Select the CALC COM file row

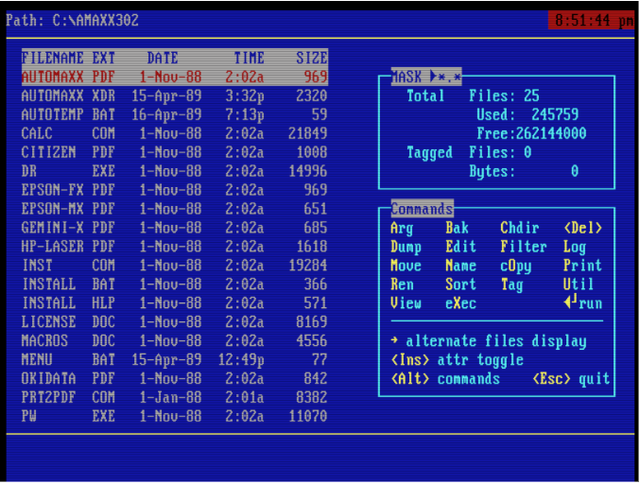[175, 133]
